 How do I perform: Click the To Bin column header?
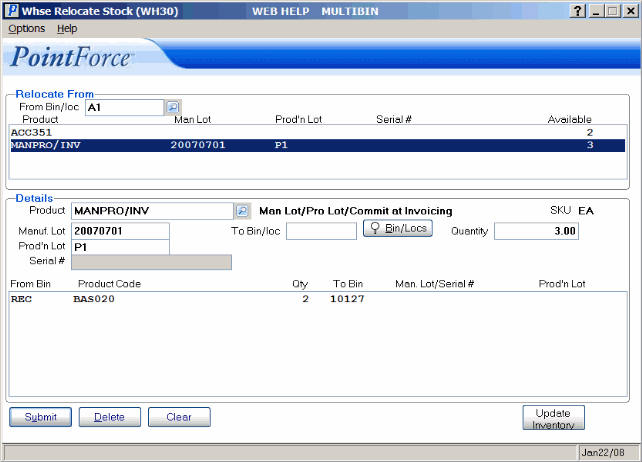tap(348, 284)
